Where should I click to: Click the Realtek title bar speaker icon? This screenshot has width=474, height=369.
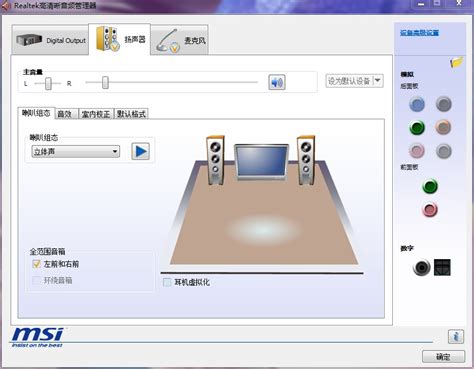point(6,6)
